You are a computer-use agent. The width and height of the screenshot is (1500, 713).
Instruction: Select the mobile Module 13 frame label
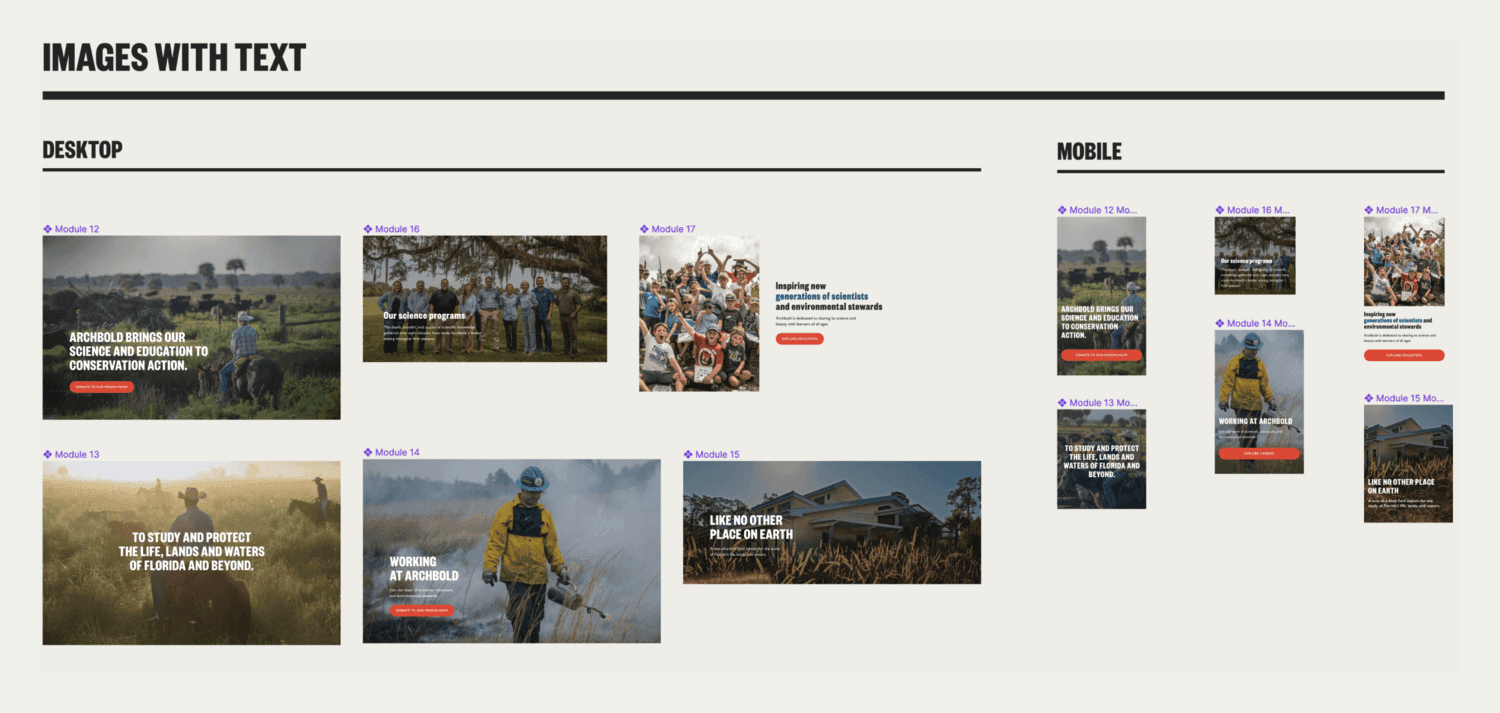[x=1103, y=403]
